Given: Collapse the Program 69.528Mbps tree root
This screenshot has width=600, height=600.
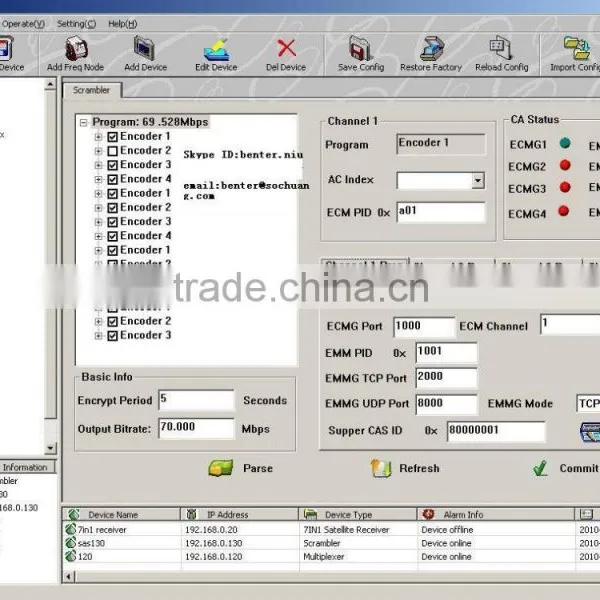Looking at the screenshot, I should click(x=83, y=123).
